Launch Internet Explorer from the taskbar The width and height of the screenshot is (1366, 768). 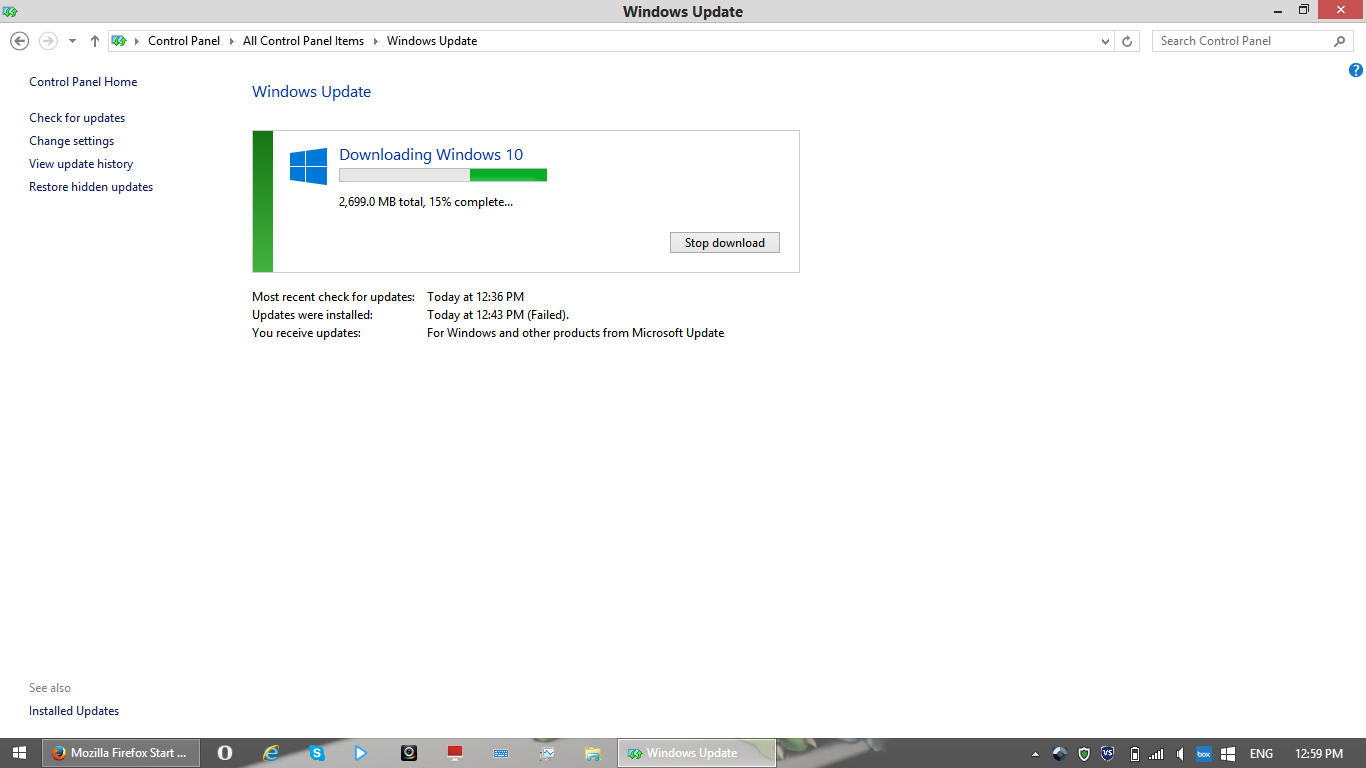(271, 753)
